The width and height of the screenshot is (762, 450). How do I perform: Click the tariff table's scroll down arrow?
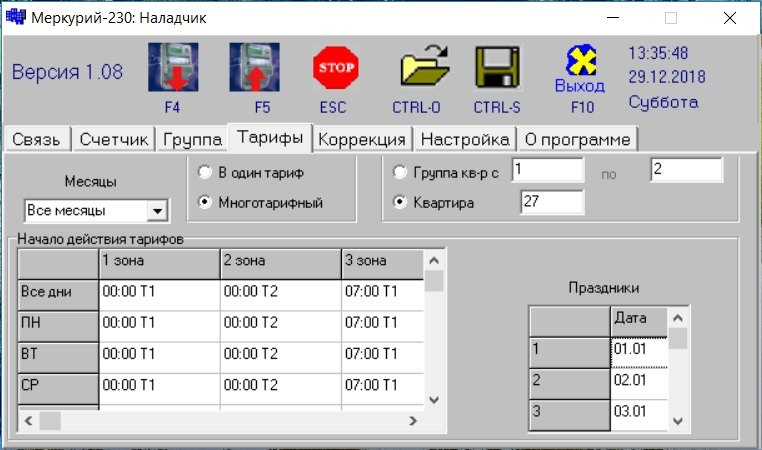(434, 400)
